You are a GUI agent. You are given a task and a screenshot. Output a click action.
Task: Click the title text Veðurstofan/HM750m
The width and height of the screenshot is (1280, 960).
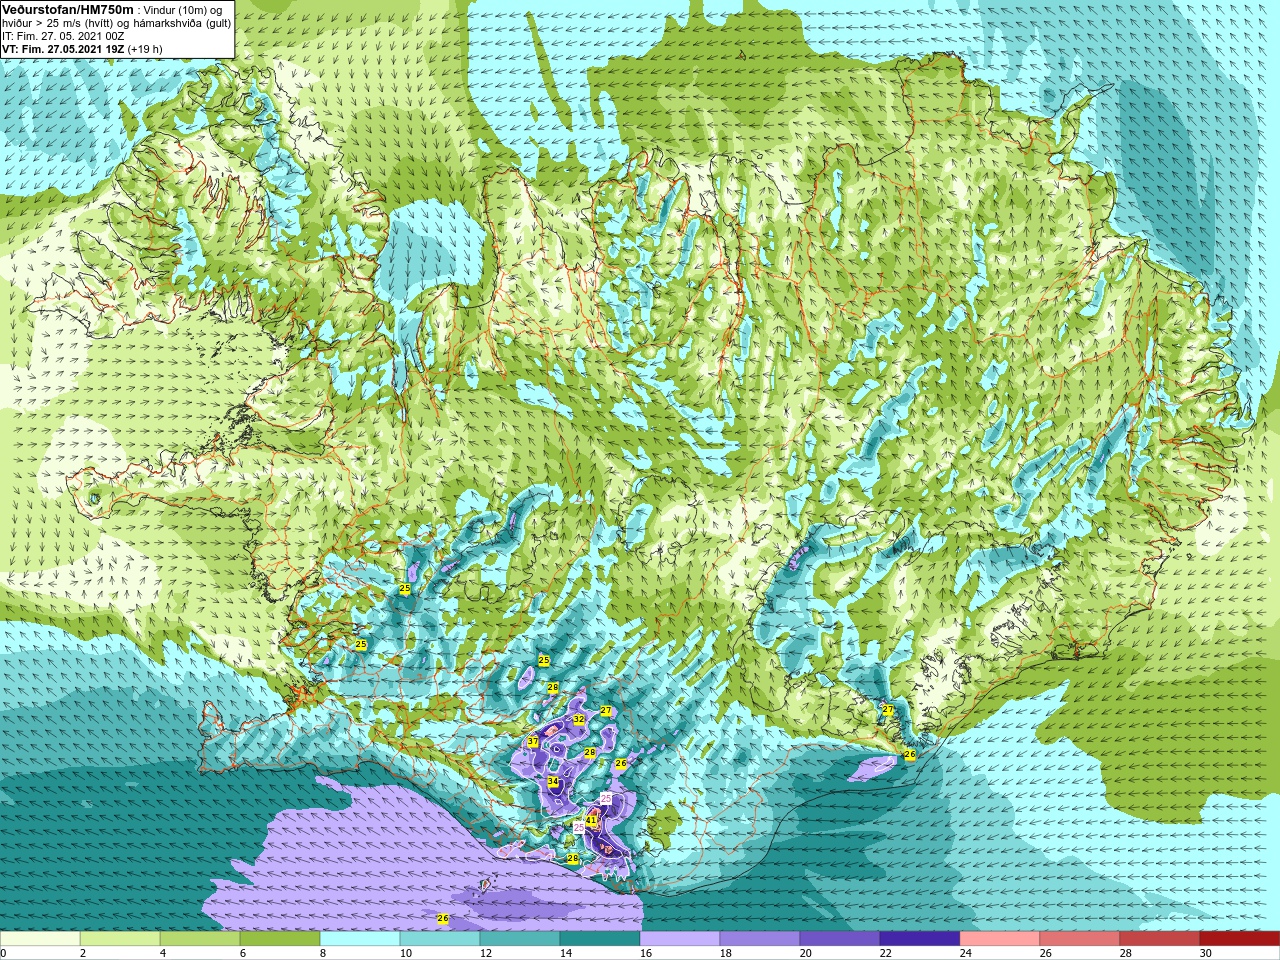[x=67, y=9]
